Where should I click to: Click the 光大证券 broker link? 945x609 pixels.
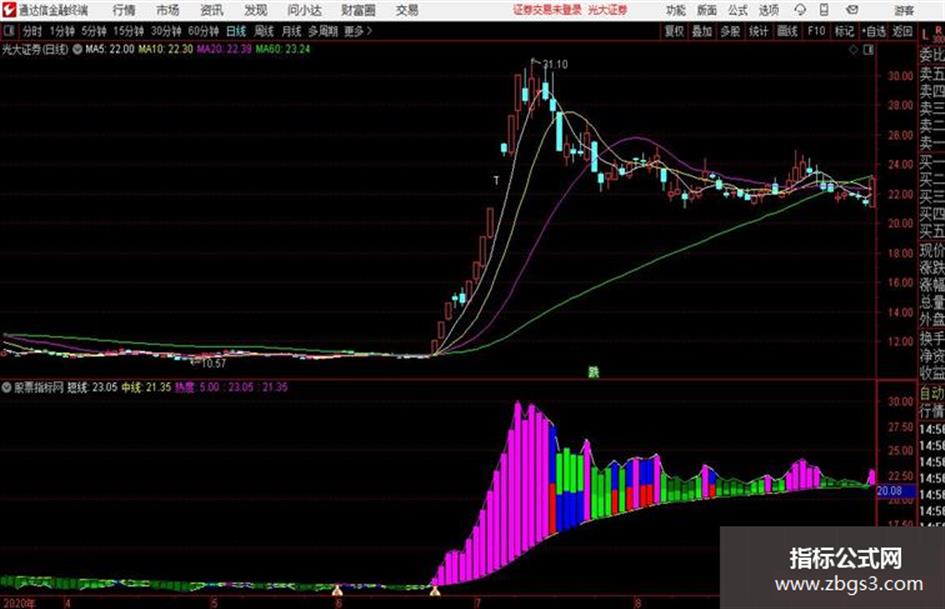click(x=608, y=10)
